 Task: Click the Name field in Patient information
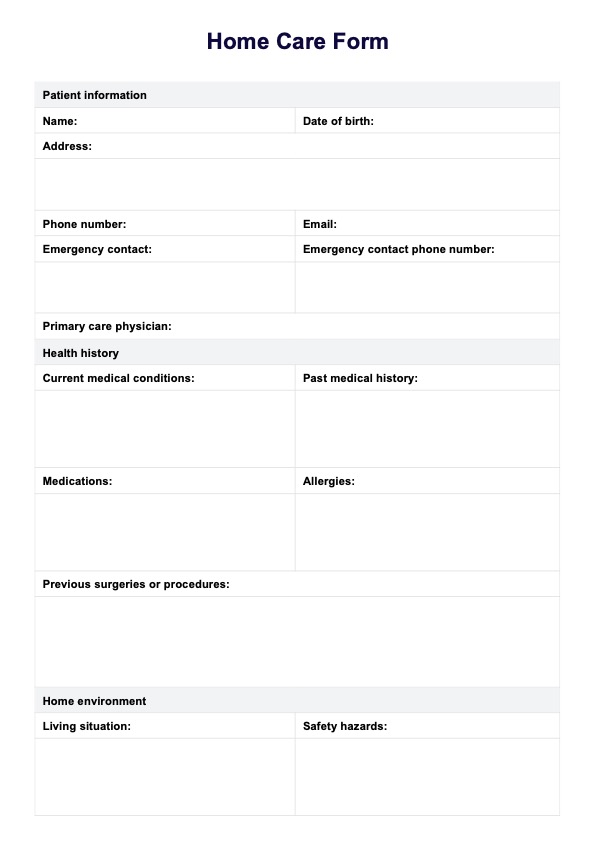point(165,121)
